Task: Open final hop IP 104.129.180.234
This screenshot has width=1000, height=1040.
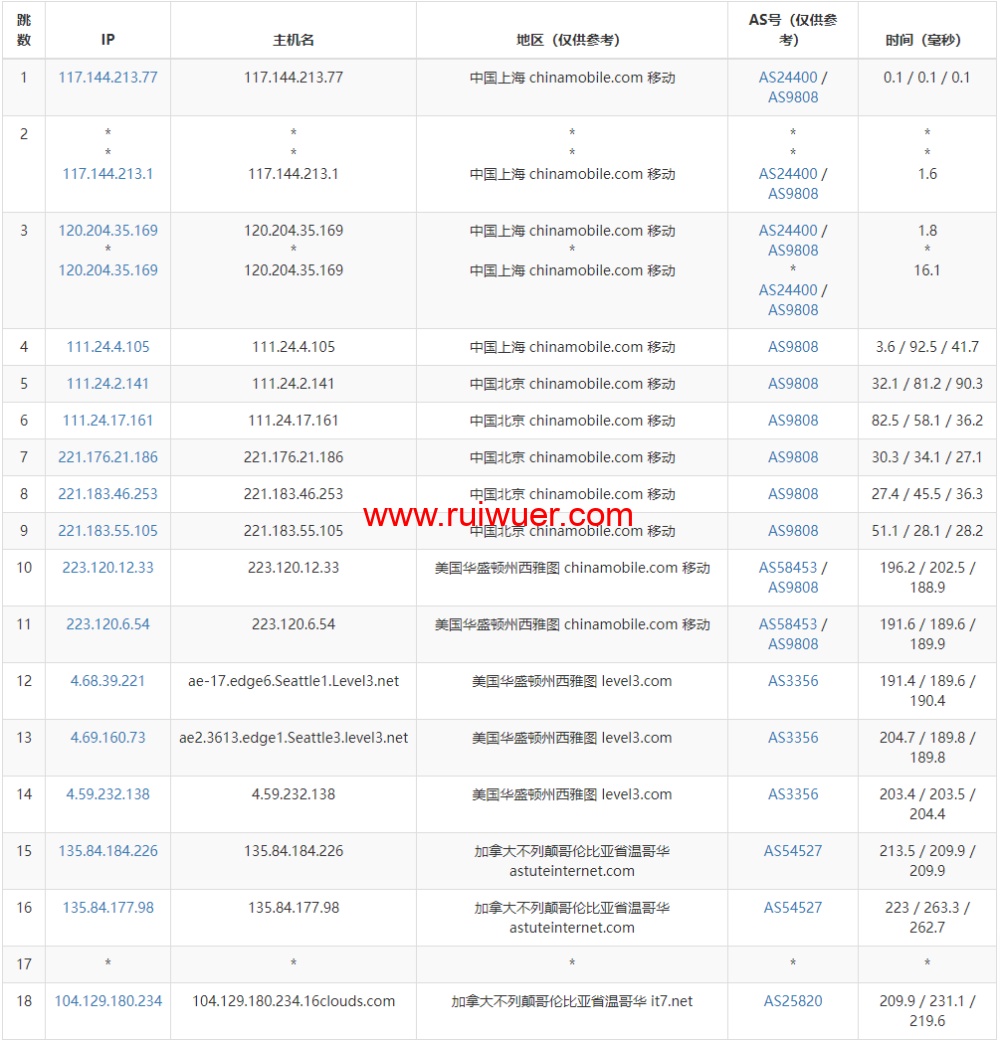Action: click(x=108, y=1001)
